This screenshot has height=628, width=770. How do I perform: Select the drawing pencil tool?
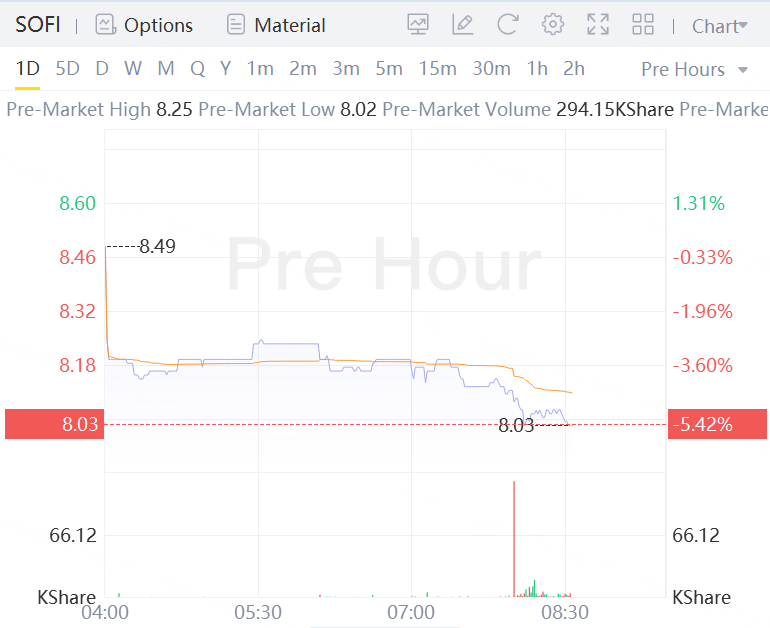coord(462,25)
